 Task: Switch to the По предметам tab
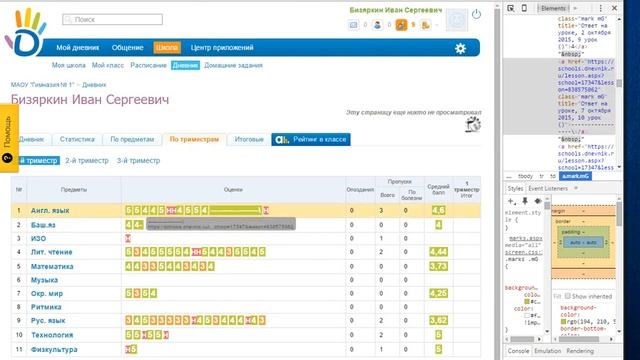(132, 139)
